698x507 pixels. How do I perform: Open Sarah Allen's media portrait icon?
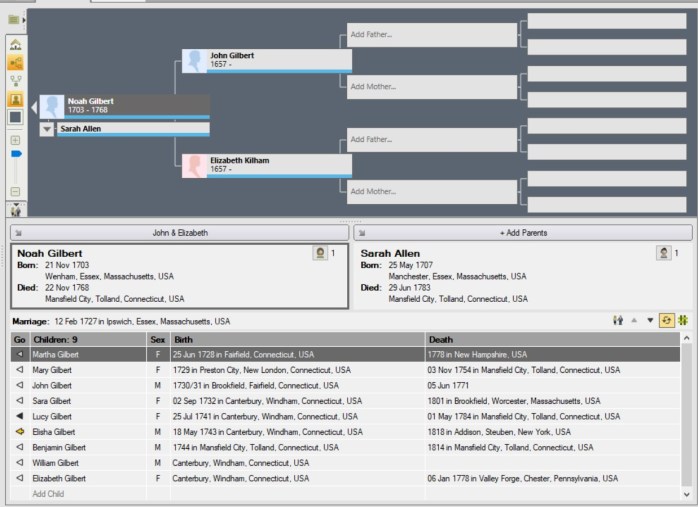pos(663,253)
